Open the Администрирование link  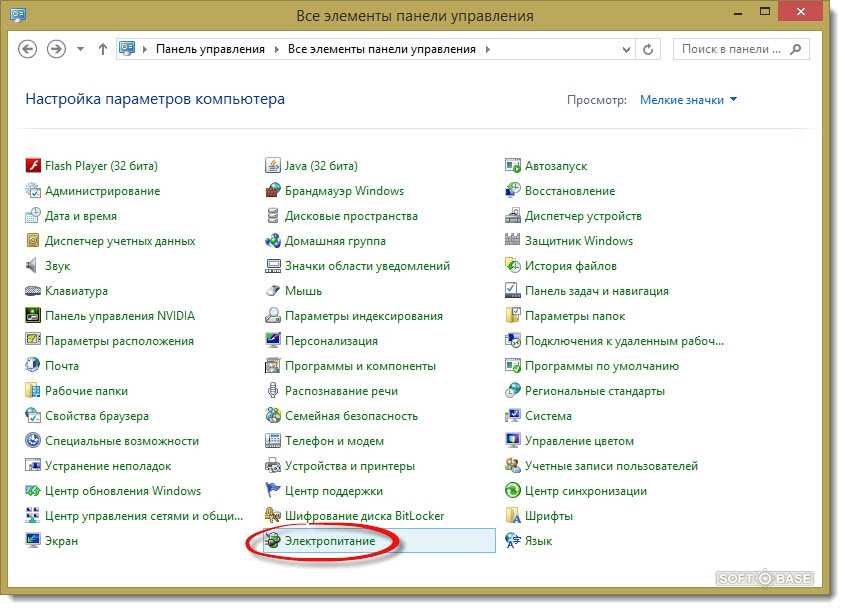coord(102,191)
